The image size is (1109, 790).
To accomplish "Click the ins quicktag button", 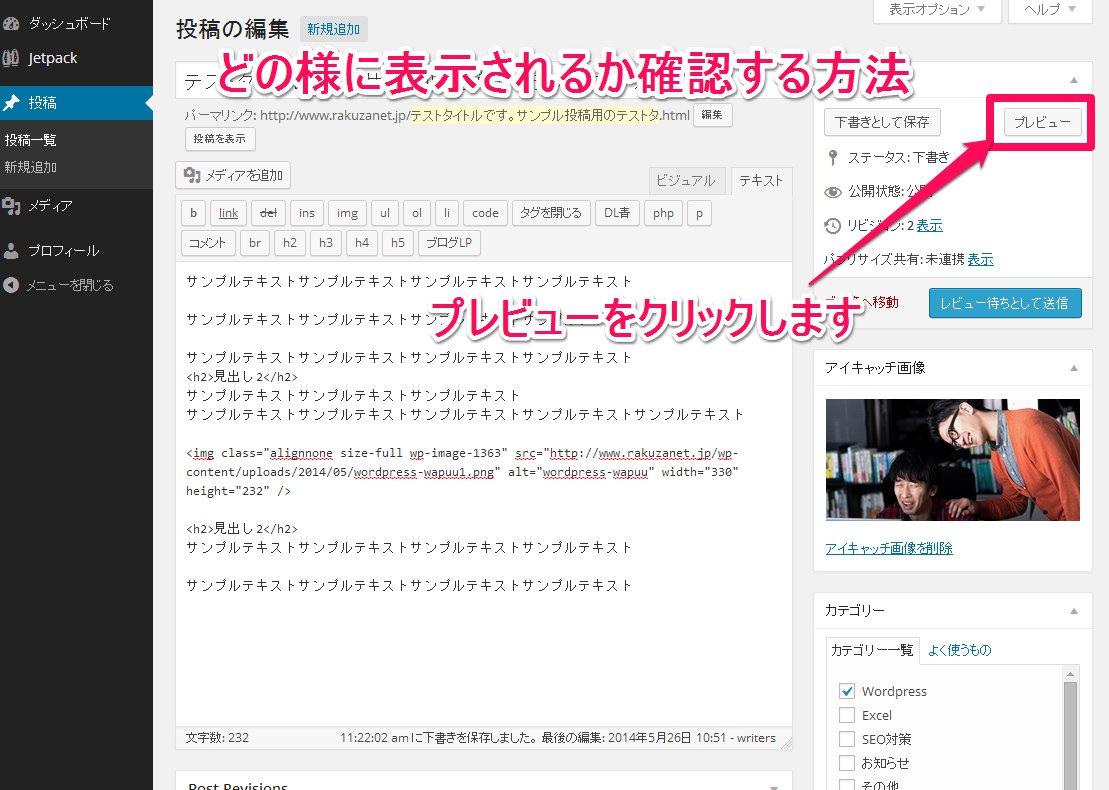I will coord(307,213).
